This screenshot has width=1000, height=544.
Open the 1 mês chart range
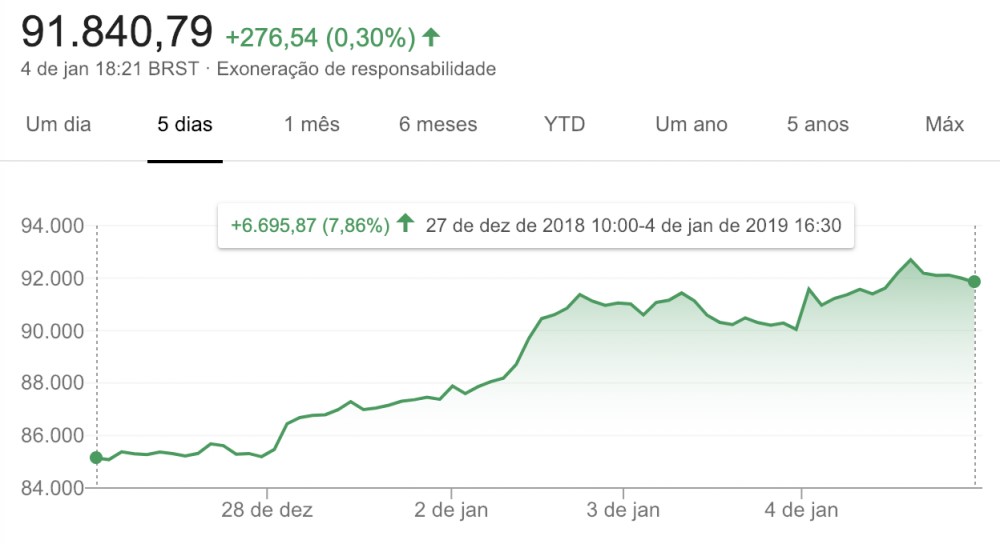[x=312, y=125]
